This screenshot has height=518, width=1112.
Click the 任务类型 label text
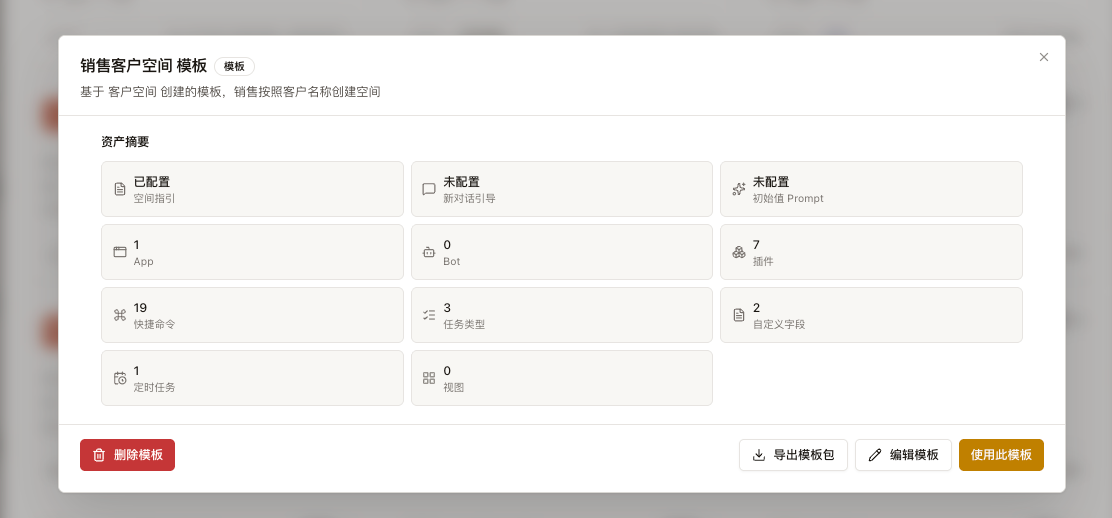click(465, 324)
